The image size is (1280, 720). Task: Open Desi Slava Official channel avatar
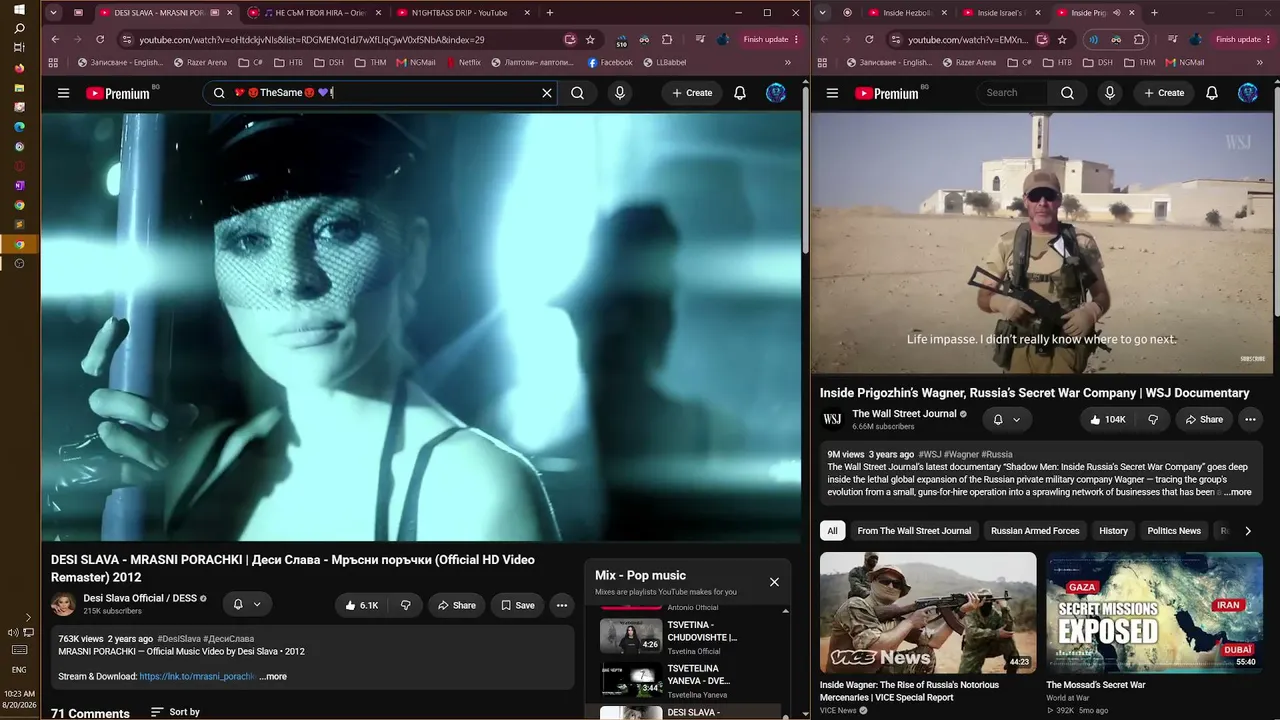click(x=63, y=604)
